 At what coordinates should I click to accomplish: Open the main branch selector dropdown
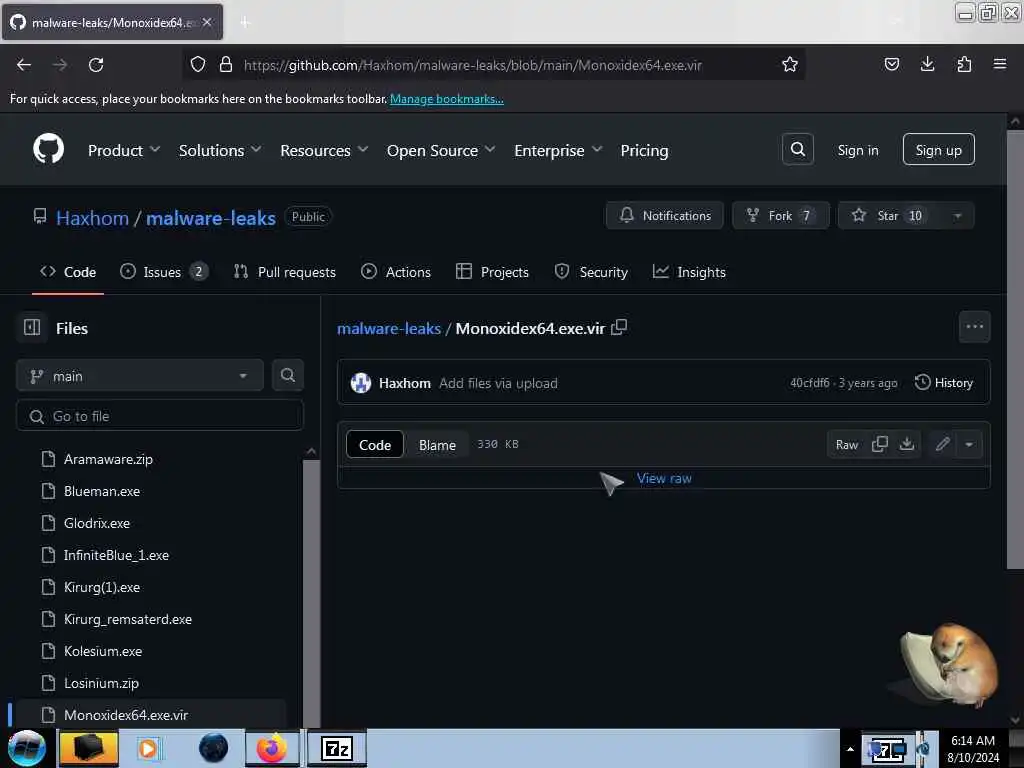[x=140, y=376]
